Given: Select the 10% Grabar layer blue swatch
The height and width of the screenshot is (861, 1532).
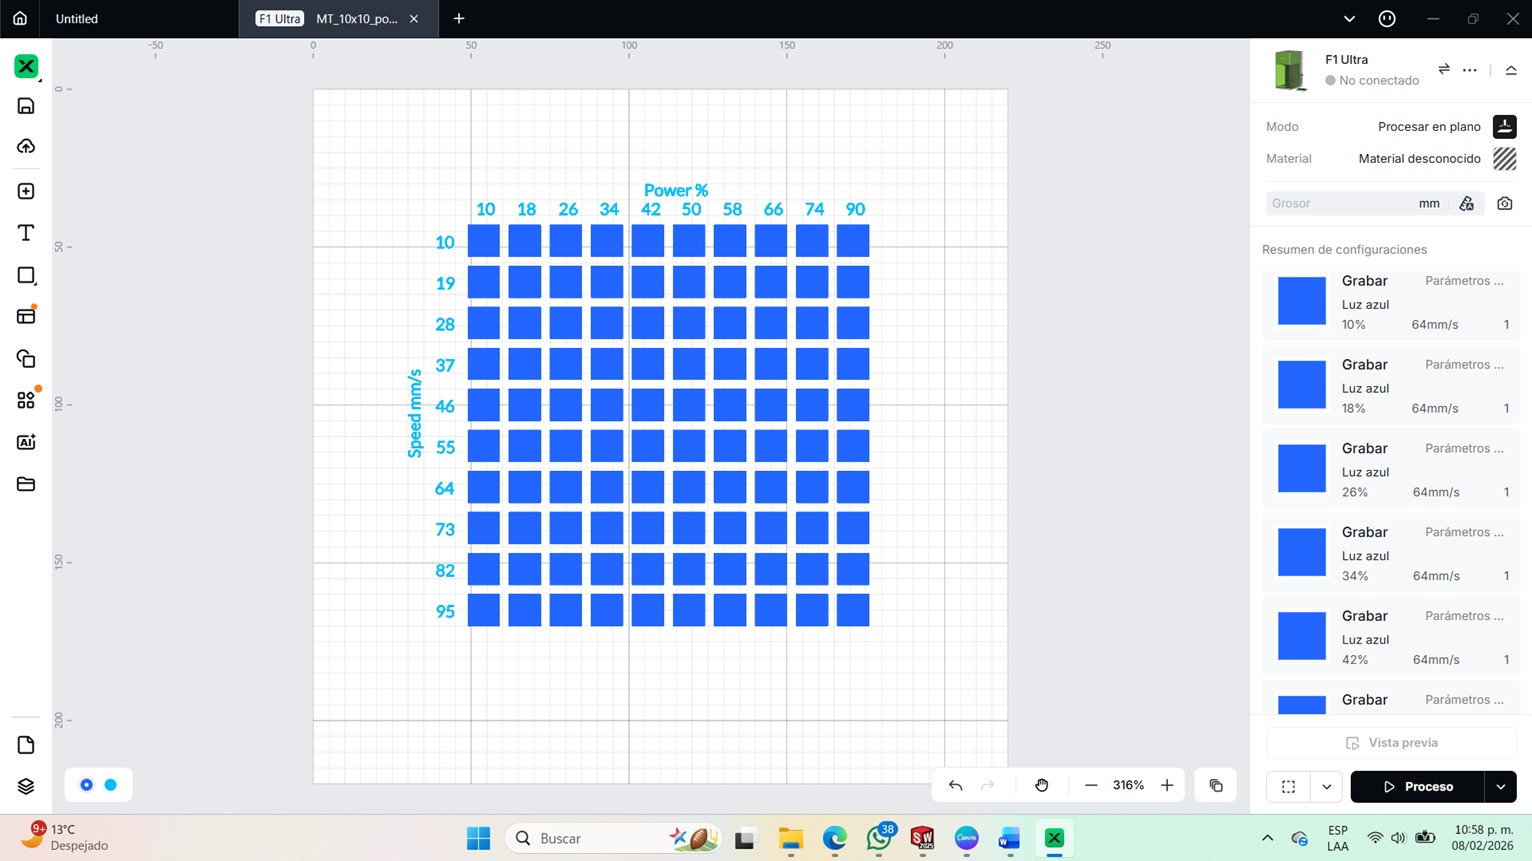Looking at the screenshot, I should pos(1302,301).
